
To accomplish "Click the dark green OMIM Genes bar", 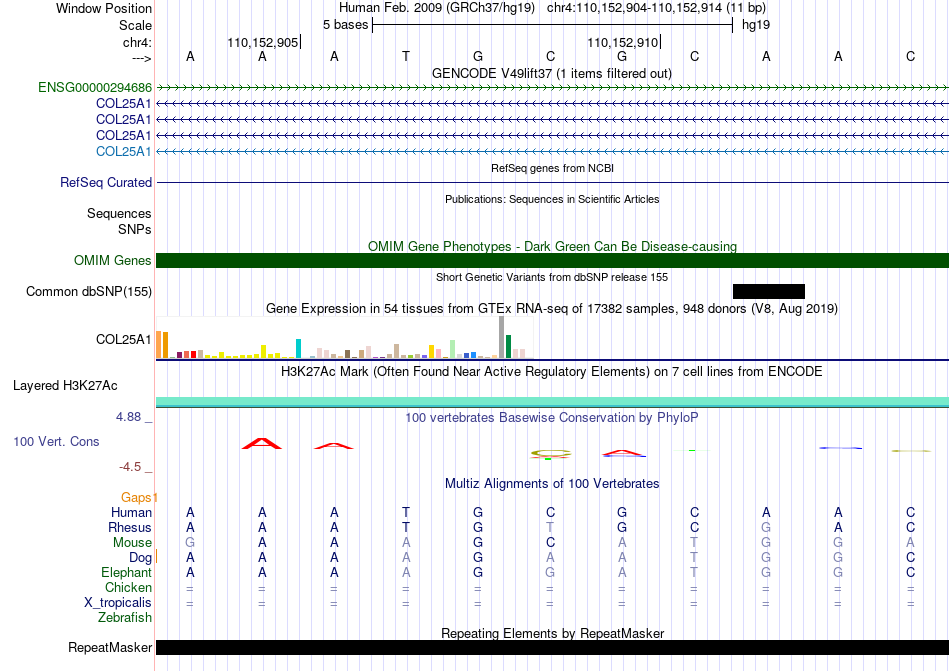I will coord(553,260).
